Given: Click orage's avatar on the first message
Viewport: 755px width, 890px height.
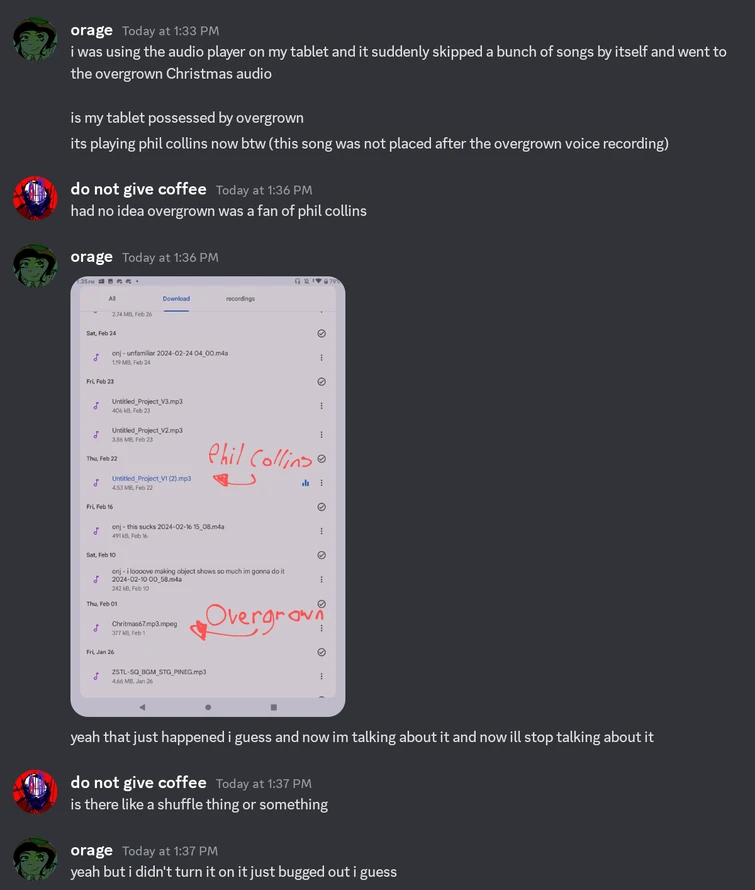Looking at the screenshot, I should 35,39.
